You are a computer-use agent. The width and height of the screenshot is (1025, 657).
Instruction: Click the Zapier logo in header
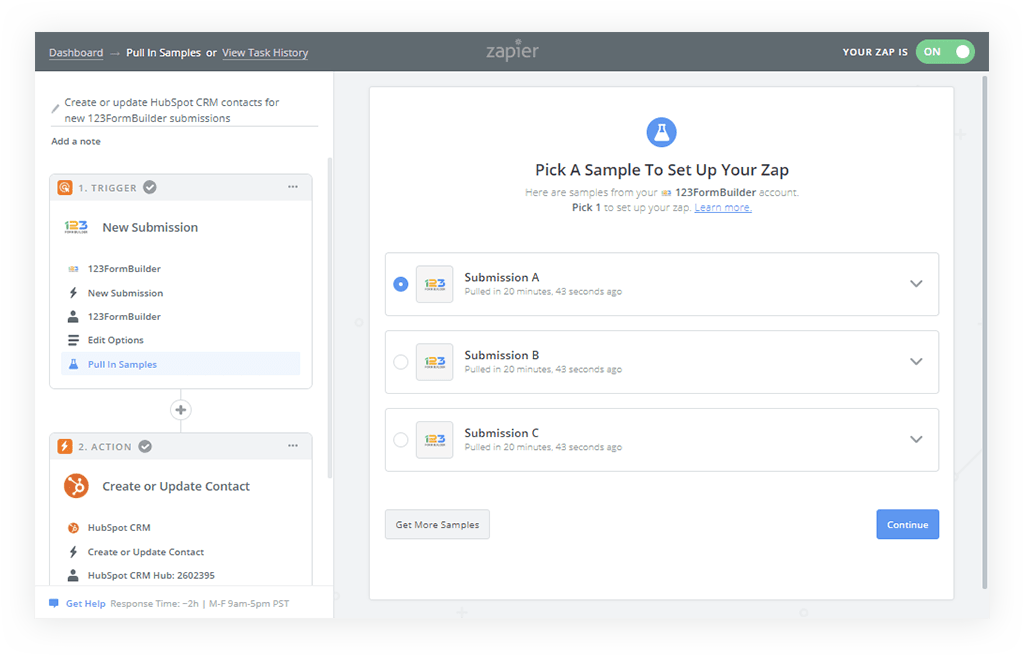pos(512,50)
